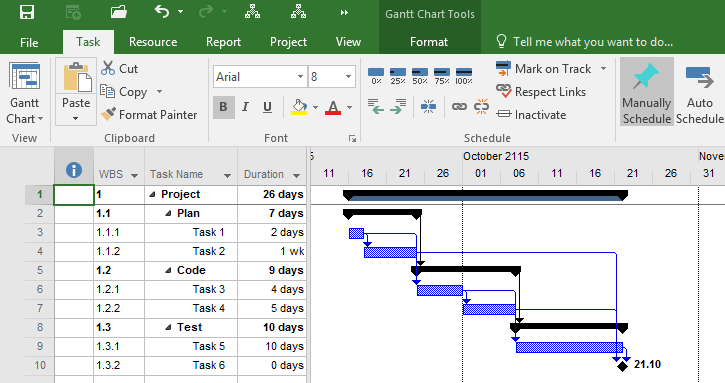The width and height of the screenshot is (725, 383).
Task: Open the Report tab
Action: click(223, 42)
